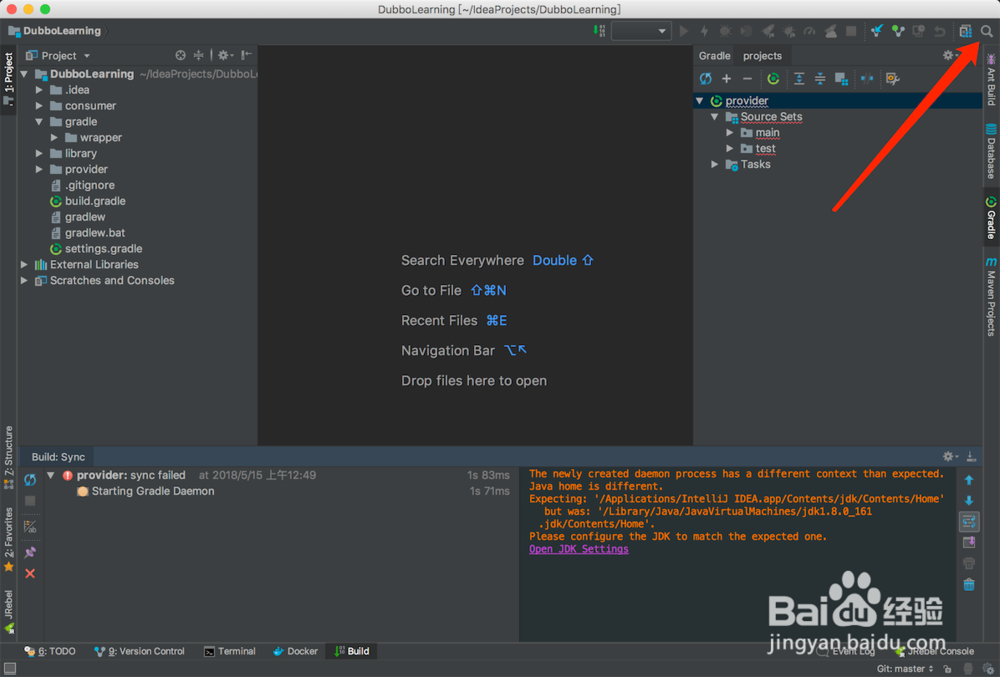
Task: Toggle view mode icon in Build panel
Action: pos(30,527)
